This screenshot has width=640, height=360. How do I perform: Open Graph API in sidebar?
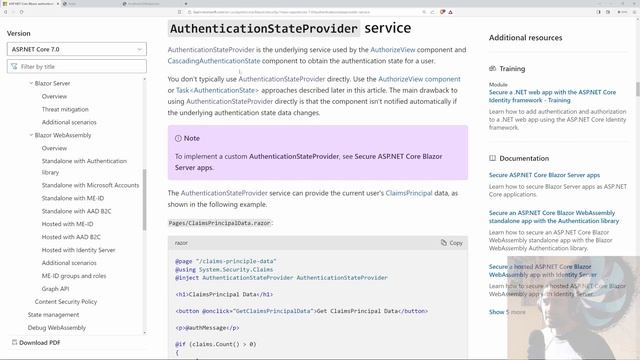click(x=55, y=289)
